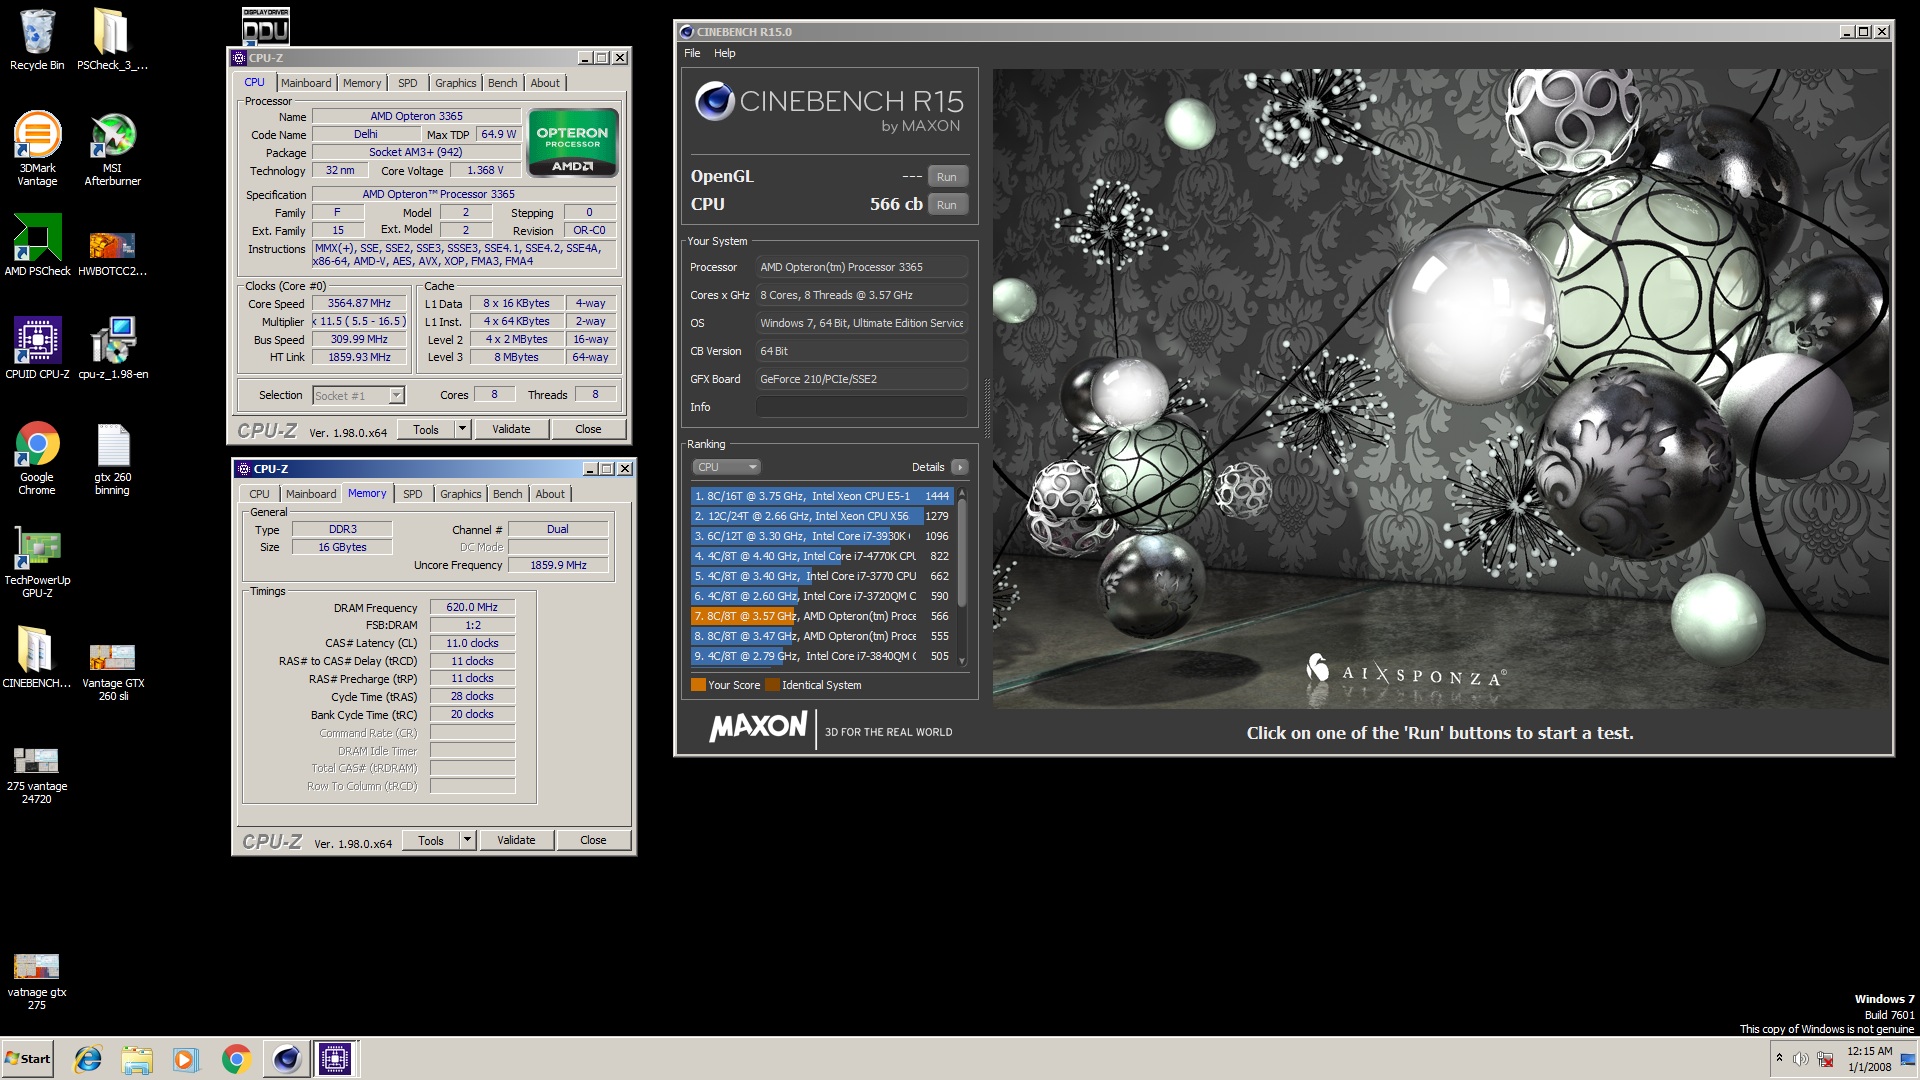
Task: Click Close button in Memory CPU-Z window
Action: tap(593, 840)
